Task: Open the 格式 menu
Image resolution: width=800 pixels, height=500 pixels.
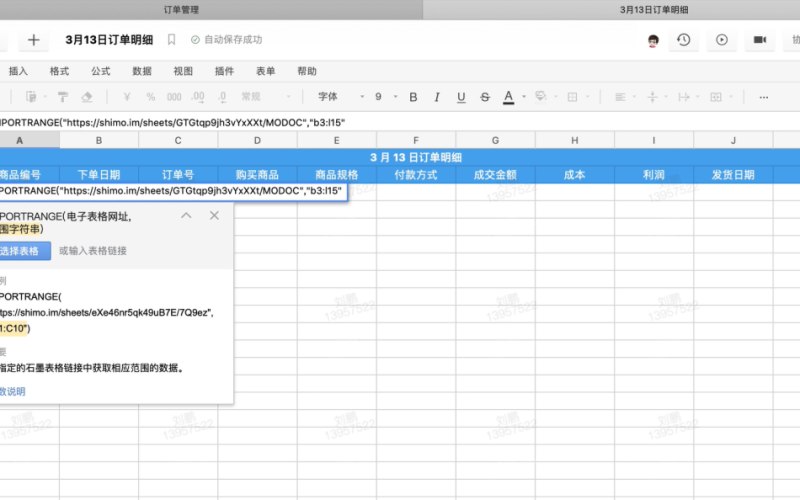Action: [x=59, y=71]
